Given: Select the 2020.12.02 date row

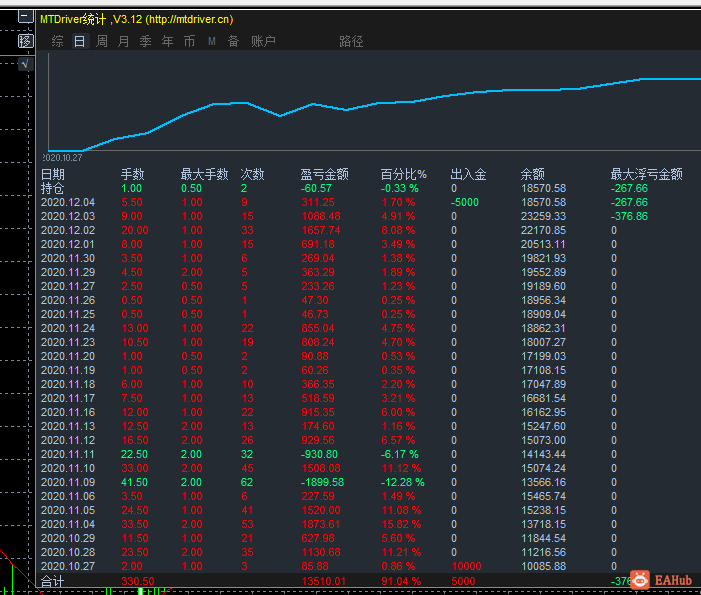Looking at the screenshot, I should [x=68, y=230].
